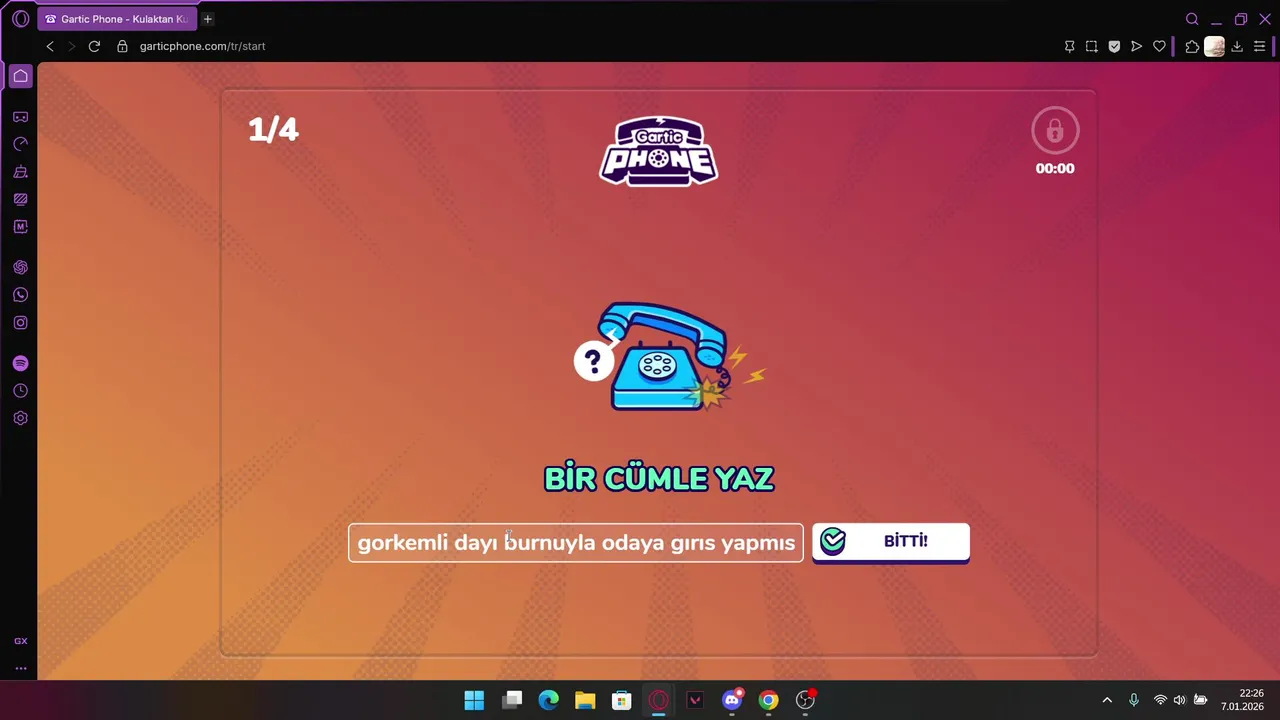
Task: Open OBS Studio from the taskbar
Action: click(x=805, y=700)
